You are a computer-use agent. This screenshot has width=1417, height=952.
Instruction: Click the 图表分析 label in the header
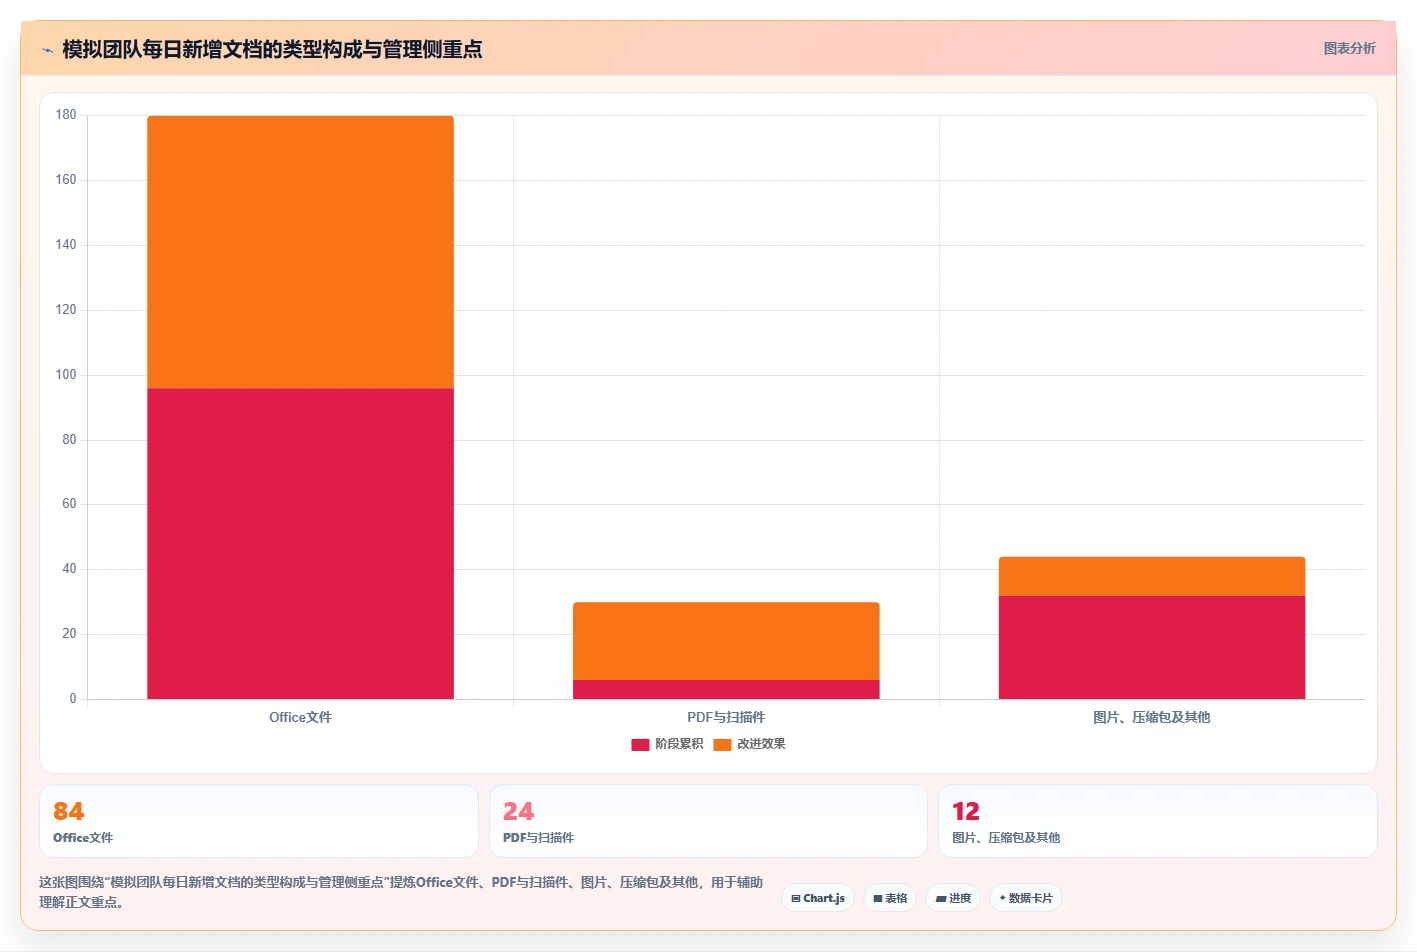click(1349, 48)
